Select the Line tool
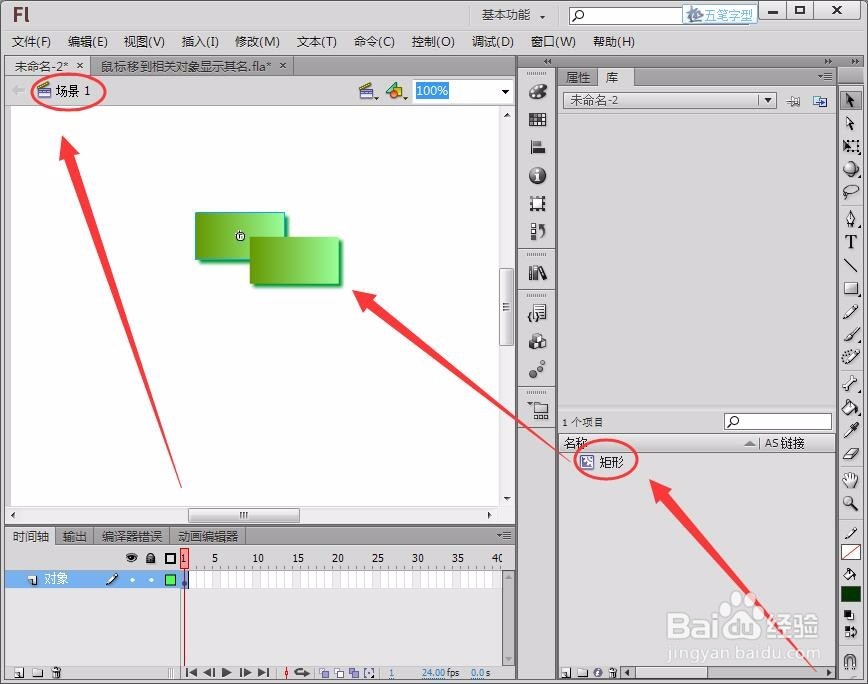This screenshot has width=868, height=684. (x=850, y=265)
